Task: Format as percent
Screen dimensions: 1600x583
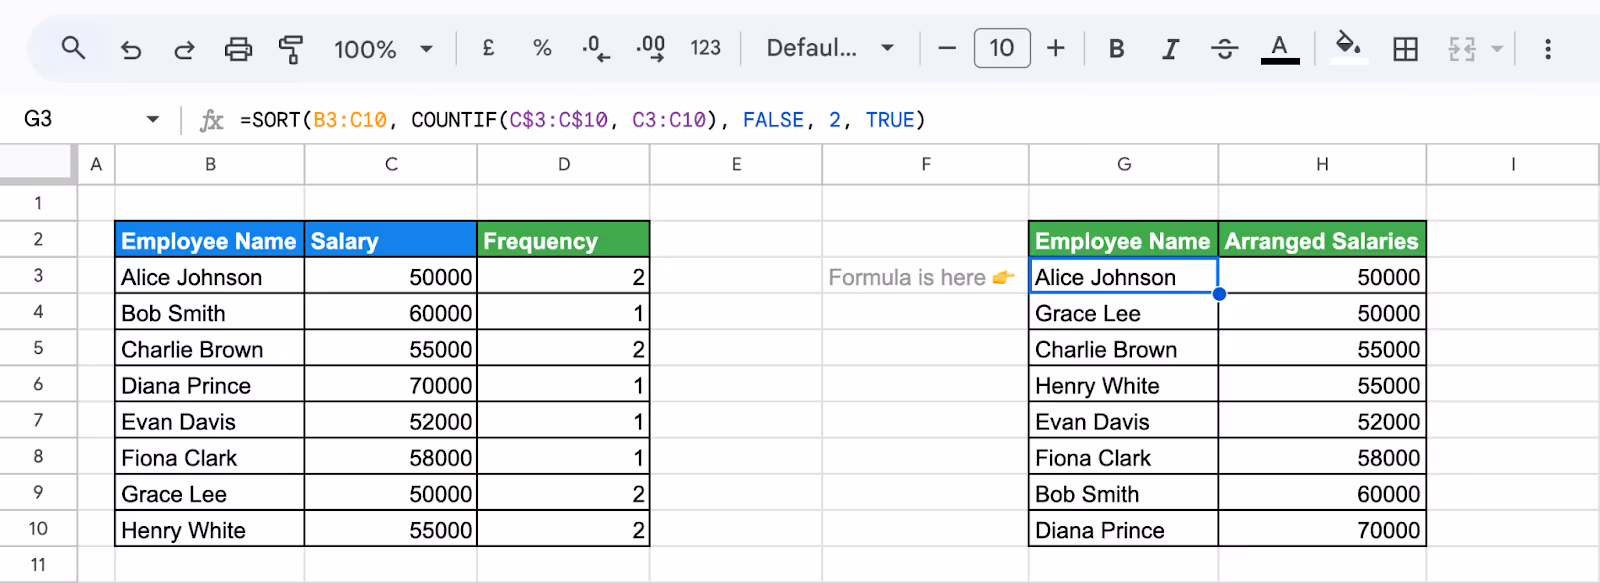Action: pos(542,48)
